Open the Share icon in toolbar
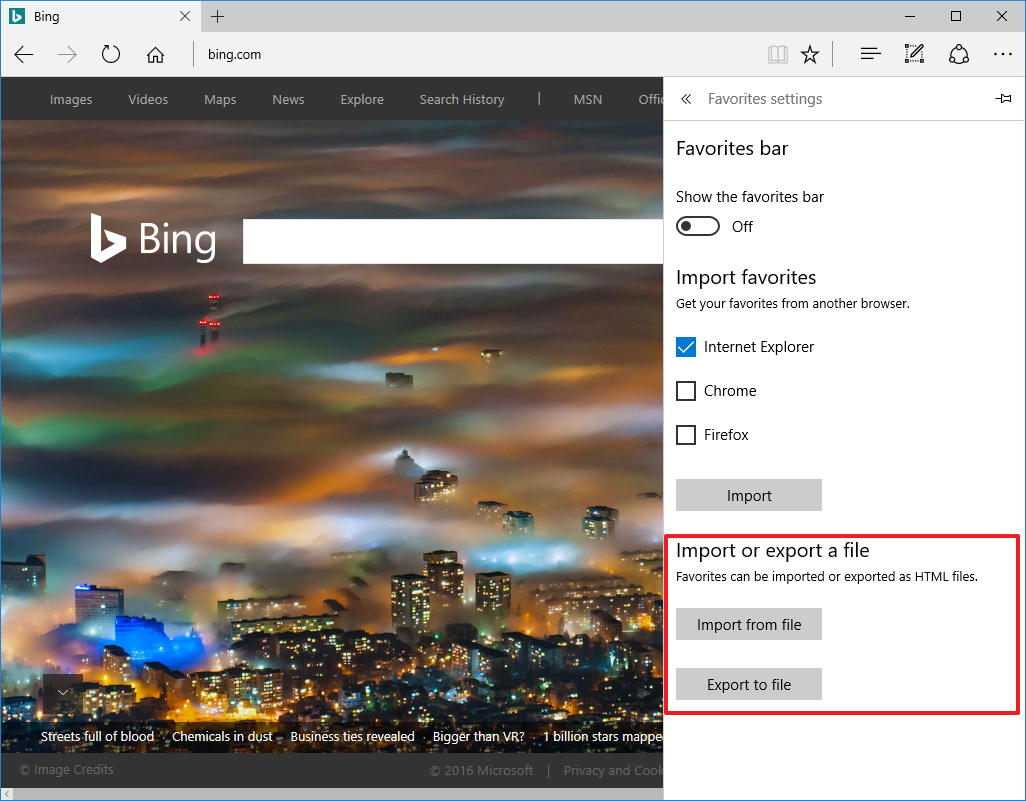The image size is (1026, 801). click(959, 54)
